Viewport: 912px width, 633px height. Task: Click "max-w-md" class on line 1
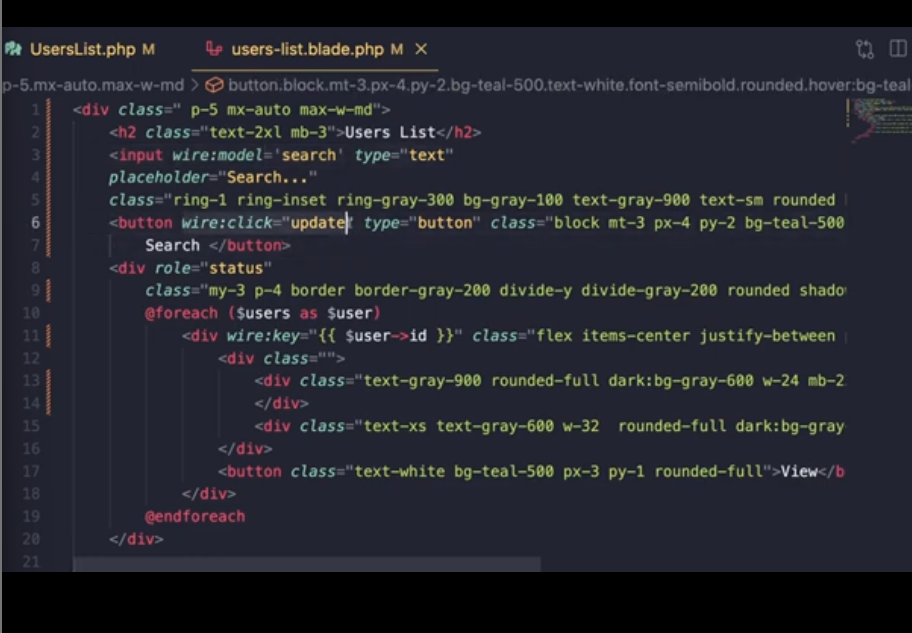point(336,110)
